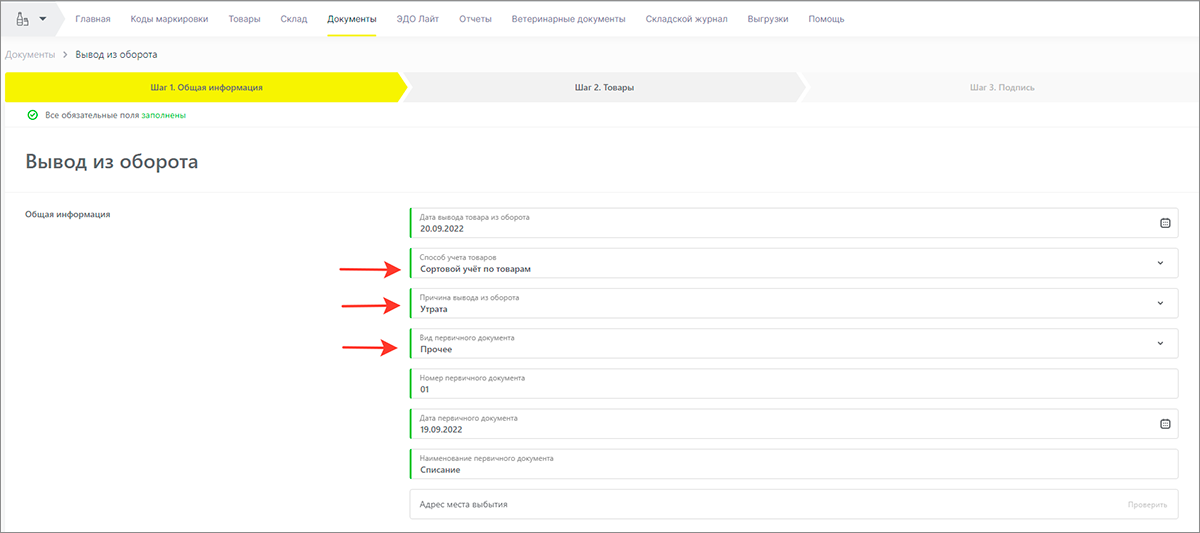Open Ветеринарные документы section
Viewport: 1200px width, 533px height.
point(568,19)
